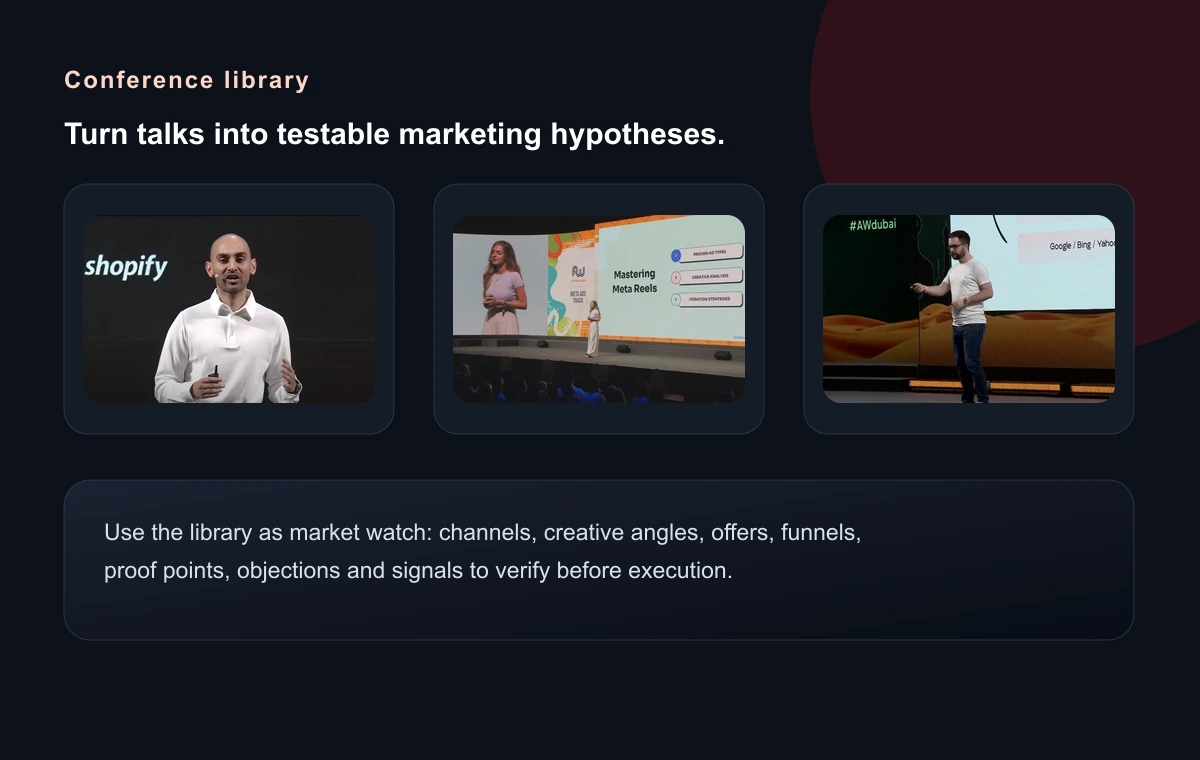Open the Shopify speaker talk thumbnail
This screenshot has height=760, width=1200.
coord(229,309)
